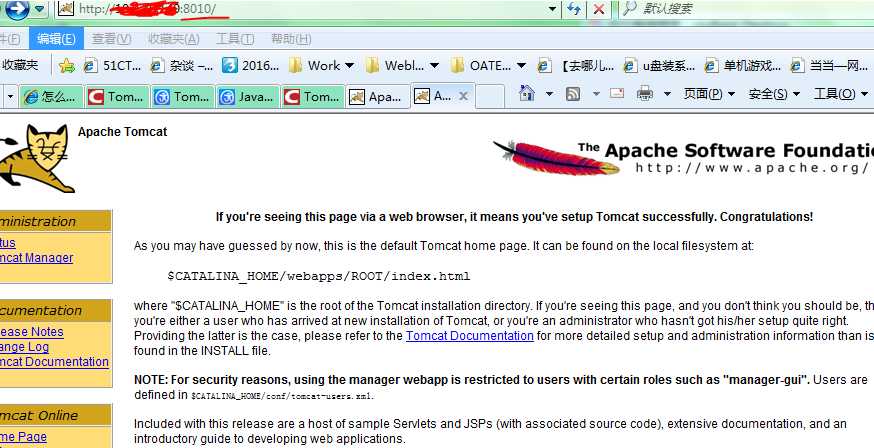Open the tab list dropdown arrow
Viewport: 874px width, 448px height.
pyautogui.click(x=9, y=96)
